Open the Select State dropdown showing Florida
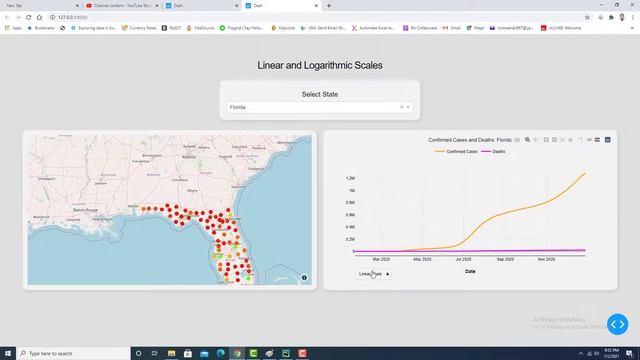Screen dimensions: 640x360 (320, 107)
